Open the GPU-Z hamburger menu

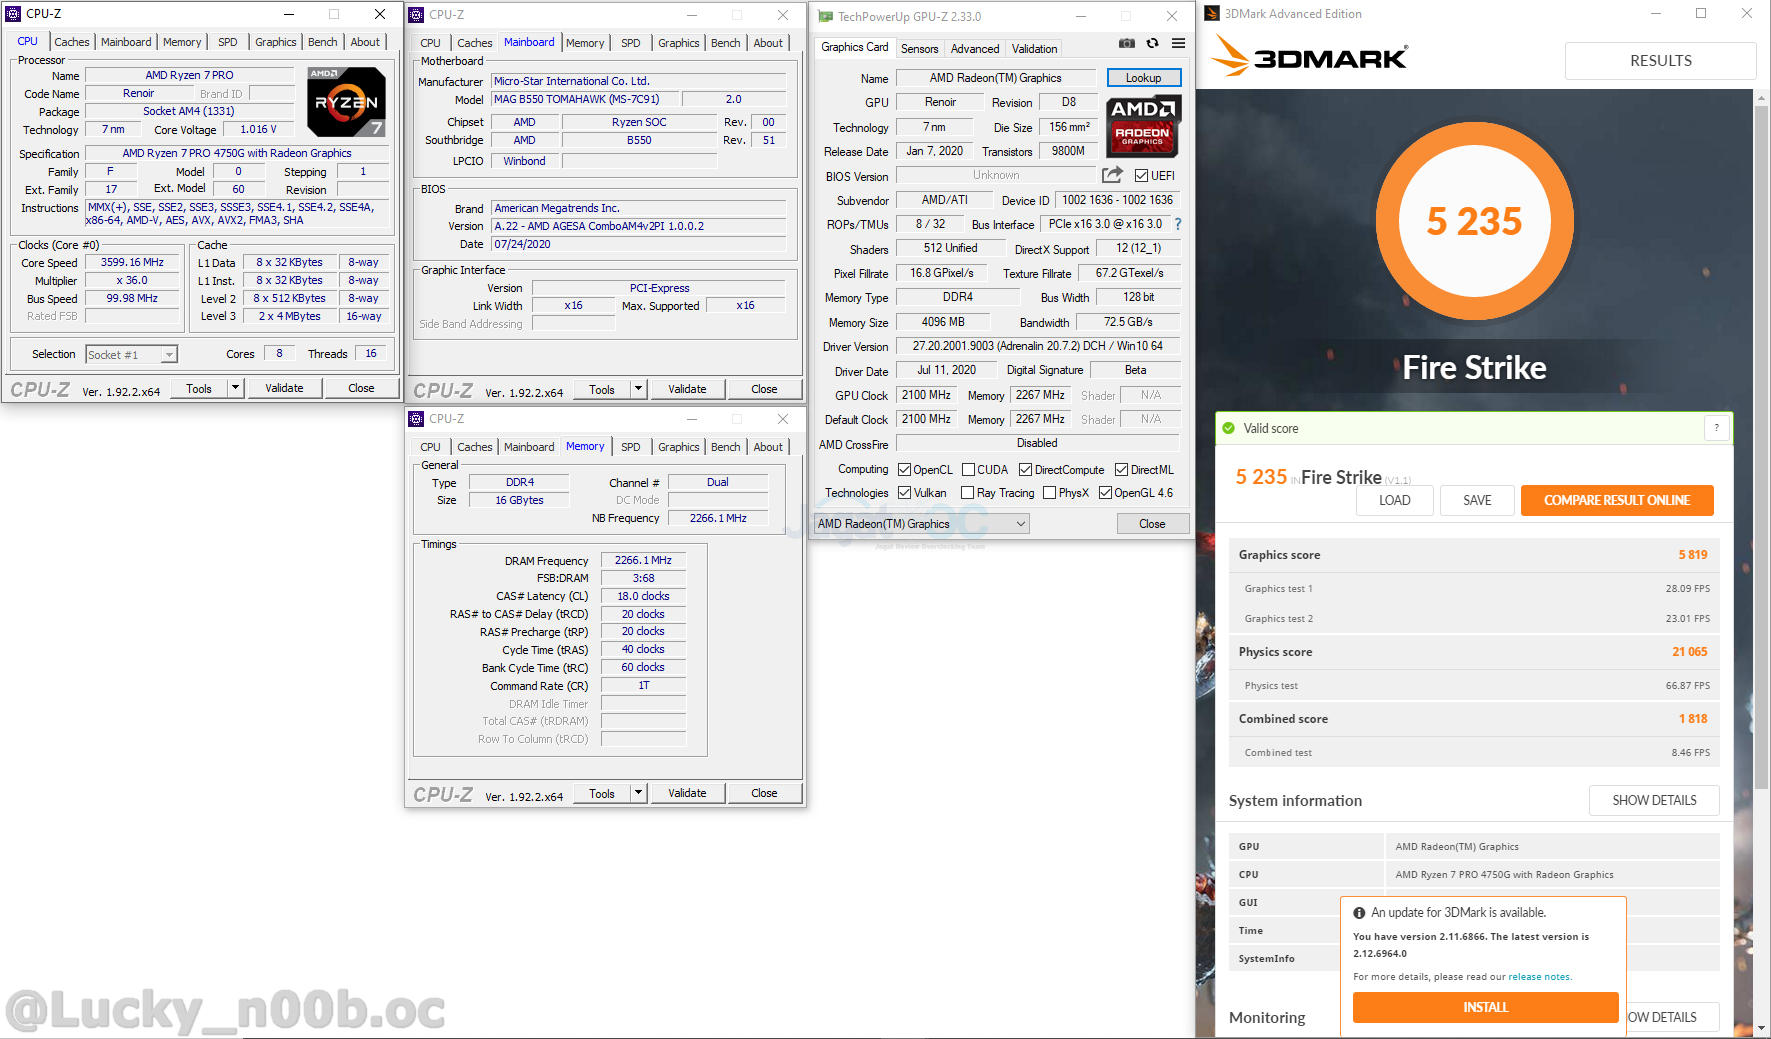[1179, 43]
